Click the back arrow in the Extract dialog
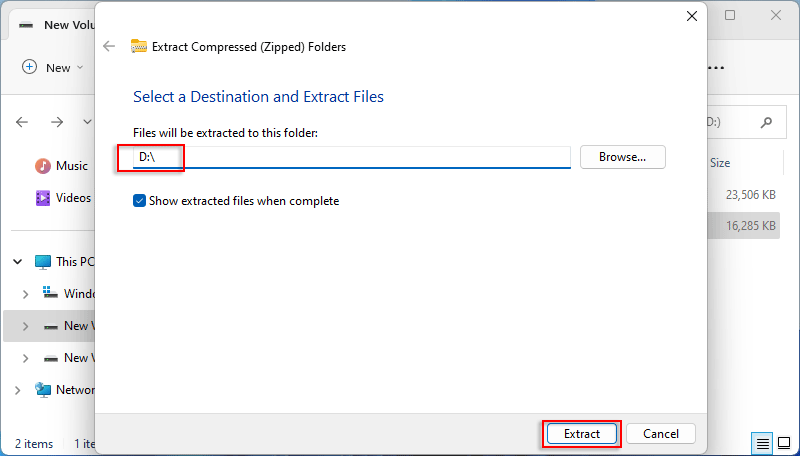 (x=109, y=46)
